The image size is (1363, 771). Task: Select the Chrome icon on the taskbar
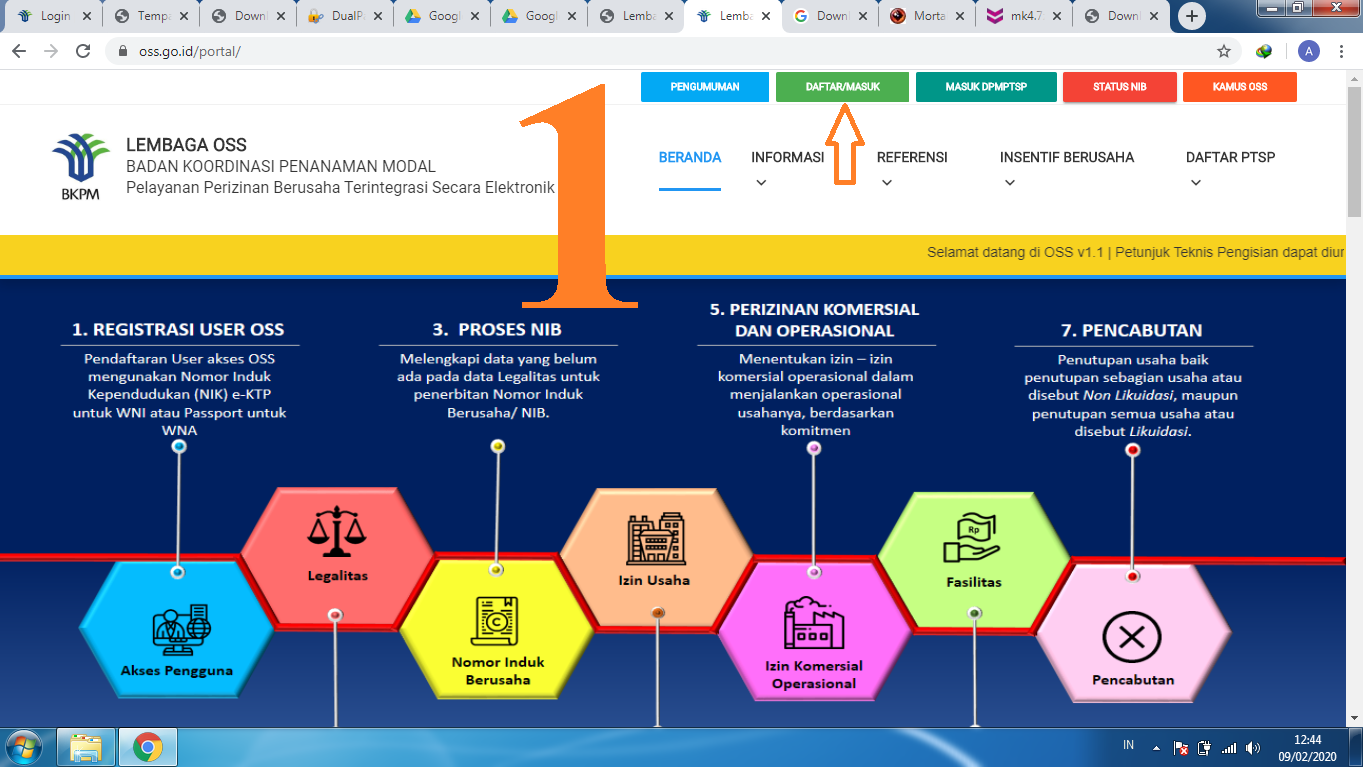146,746
